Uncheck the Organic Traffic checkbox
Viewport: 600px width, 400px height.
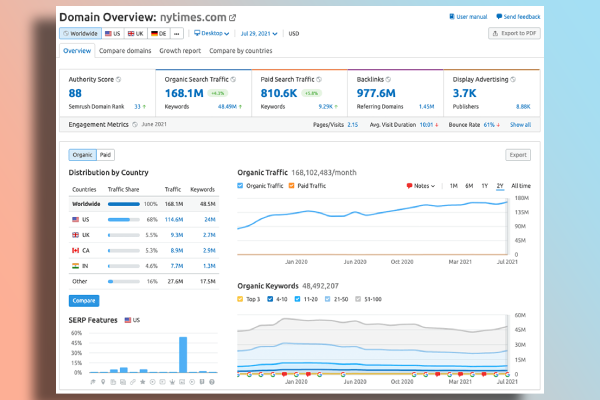[240, 186]
